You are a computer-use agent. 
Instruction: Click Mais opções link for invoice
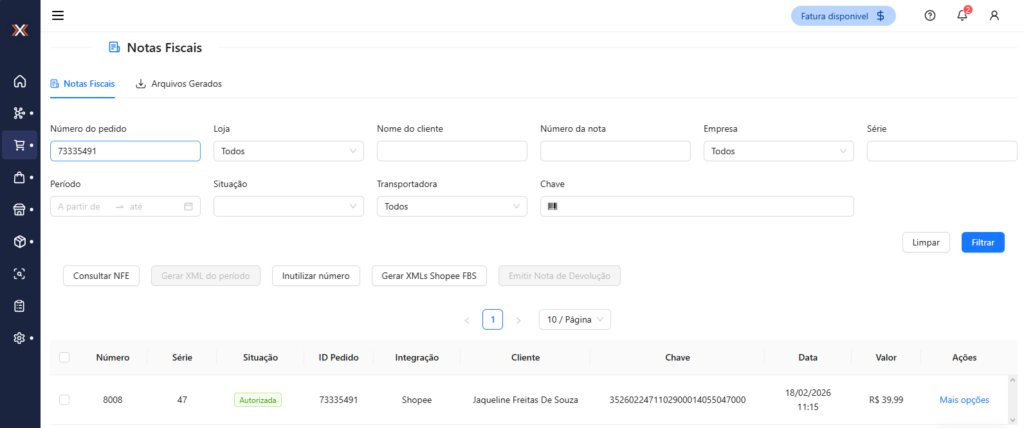coord(964,400)
